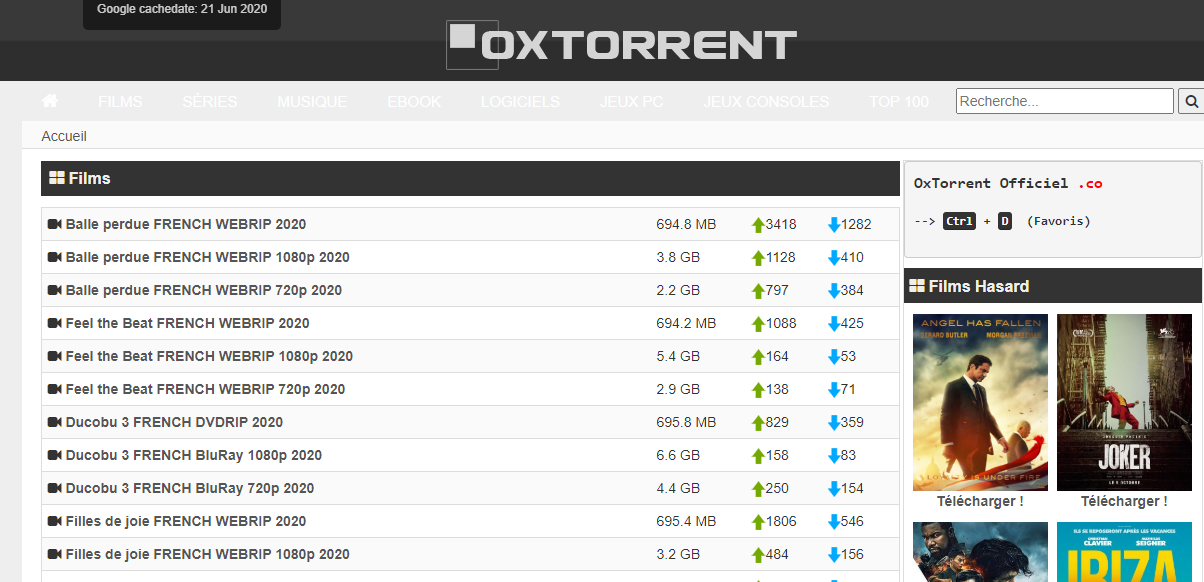
Task: Open Balle perdue FRENCH WEBRIP 1080p 2020
Action: point(208,257)
